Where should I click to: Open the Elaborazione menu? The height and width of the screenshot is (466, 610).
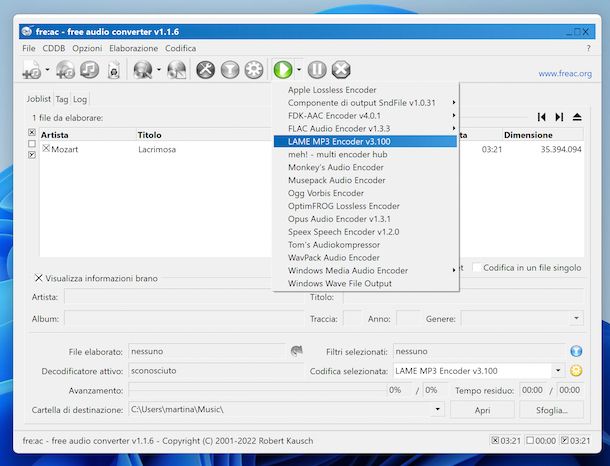[133, 48]
